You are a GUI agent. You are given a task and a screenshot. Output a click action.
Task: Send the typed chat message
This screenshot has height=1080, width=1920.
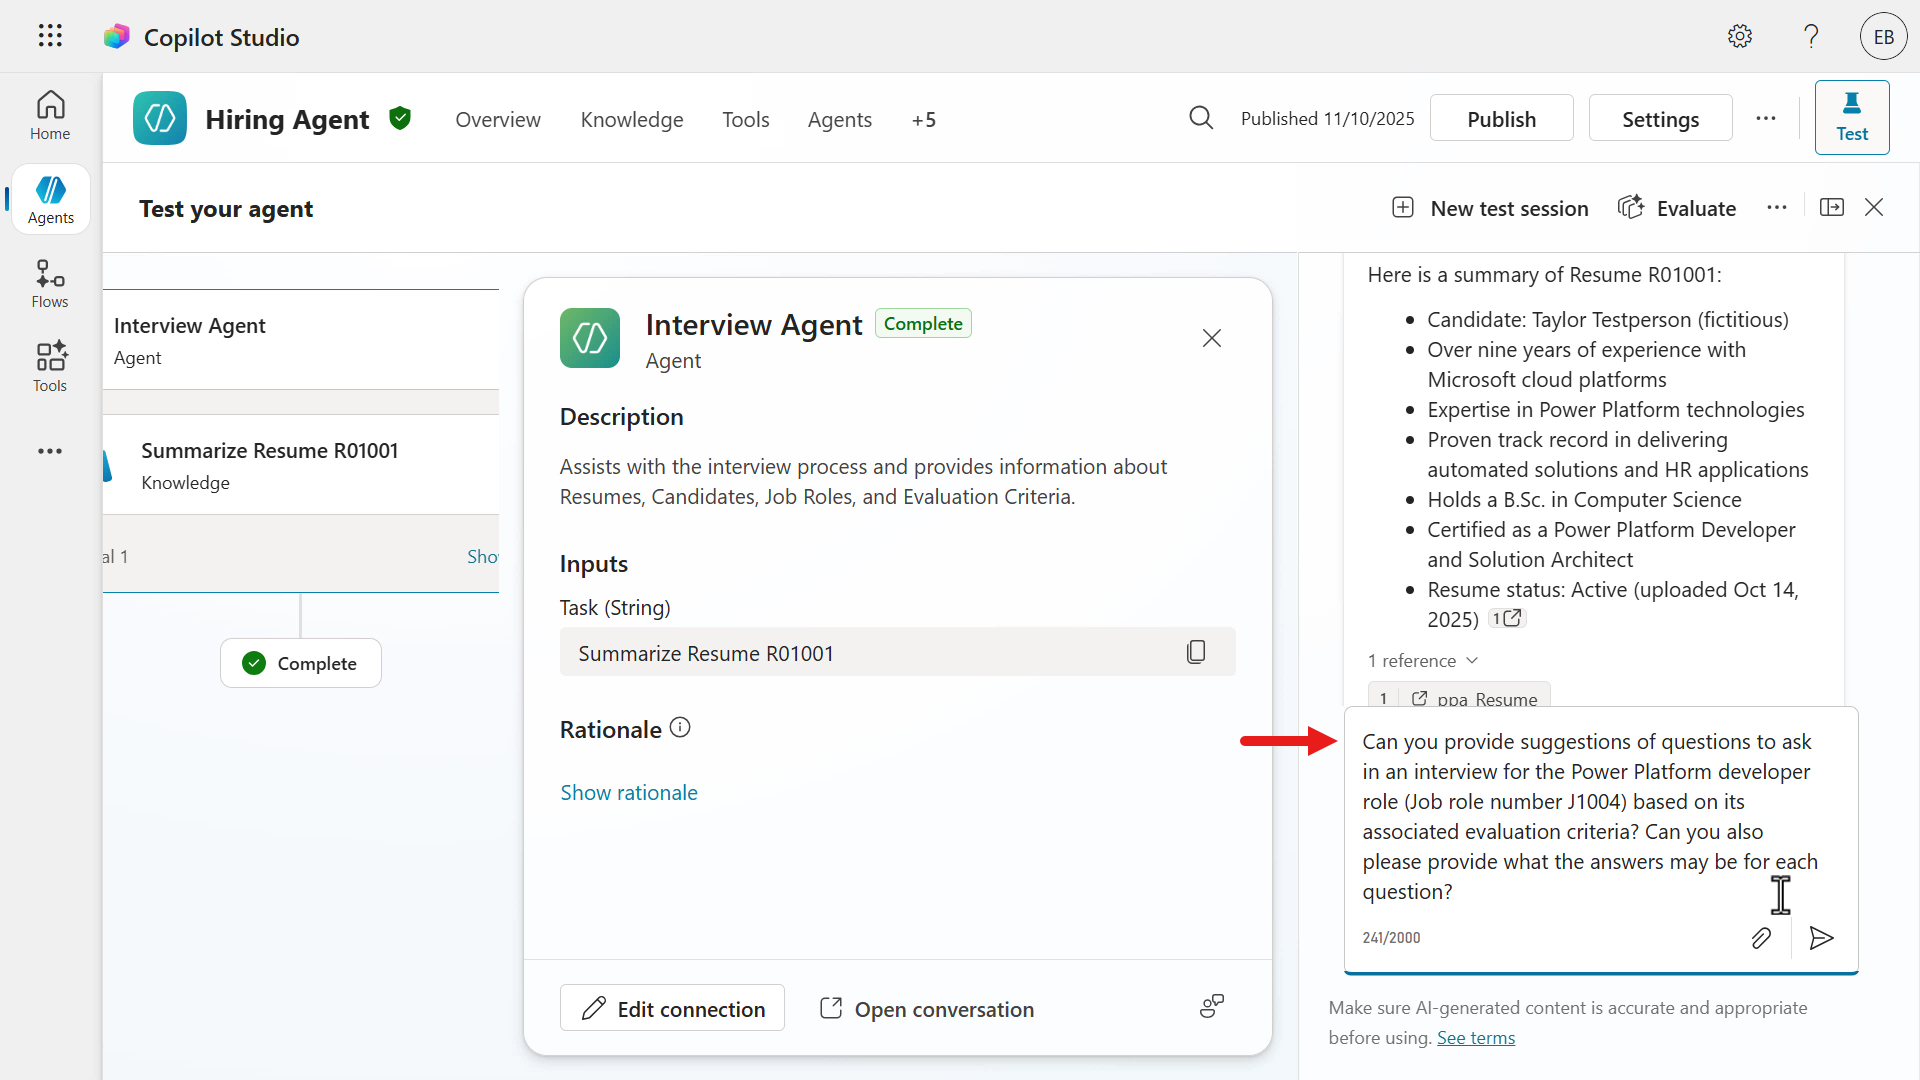(1821, 938)
